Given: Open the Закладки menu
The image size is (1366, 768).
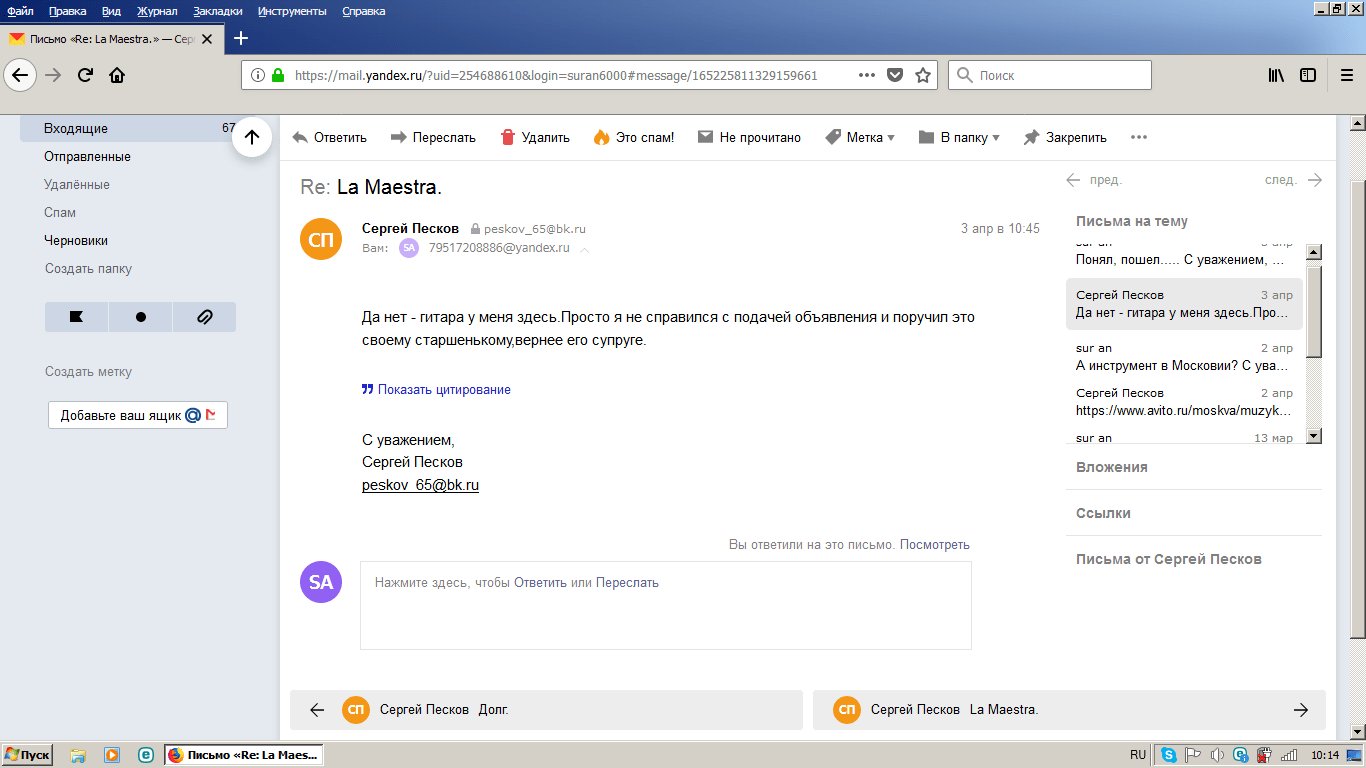Looking at the screenshot, I should click(x=219, y=11).
